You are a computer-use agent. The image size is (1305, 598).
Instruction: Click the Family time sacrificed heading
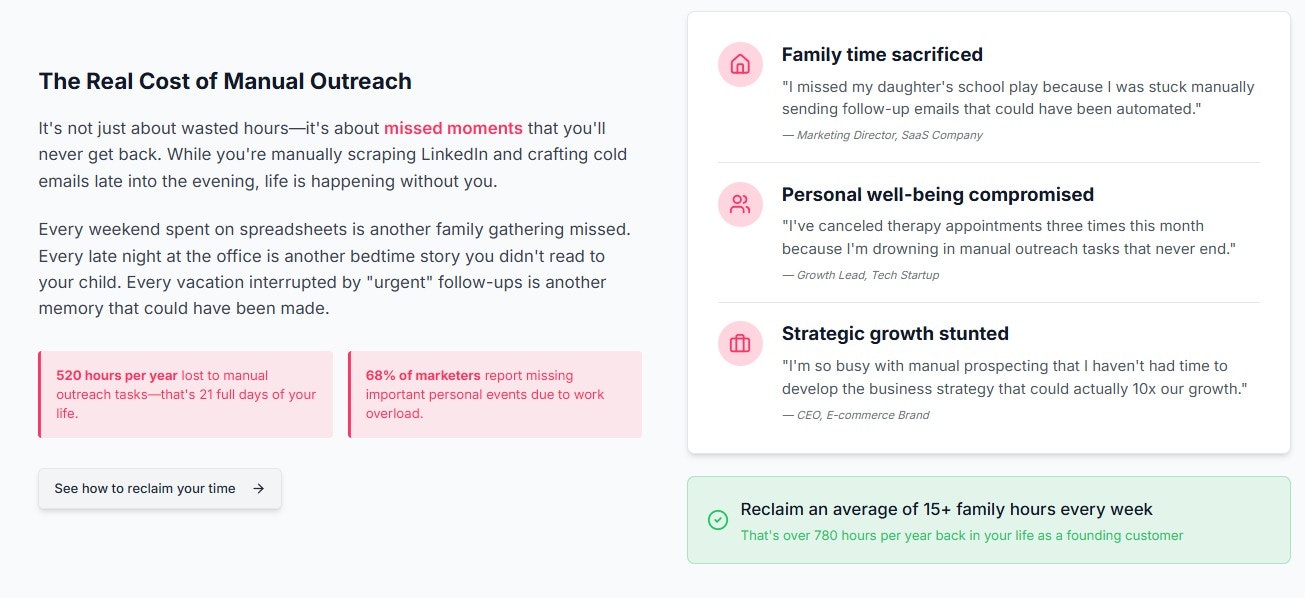(x=882, y=55)
